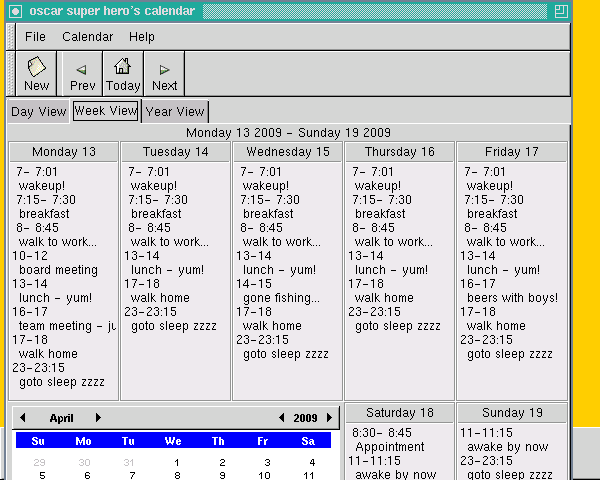Screen dimensions: 600x480
Task: Advance to next week with Next
Action: point(164,74)
